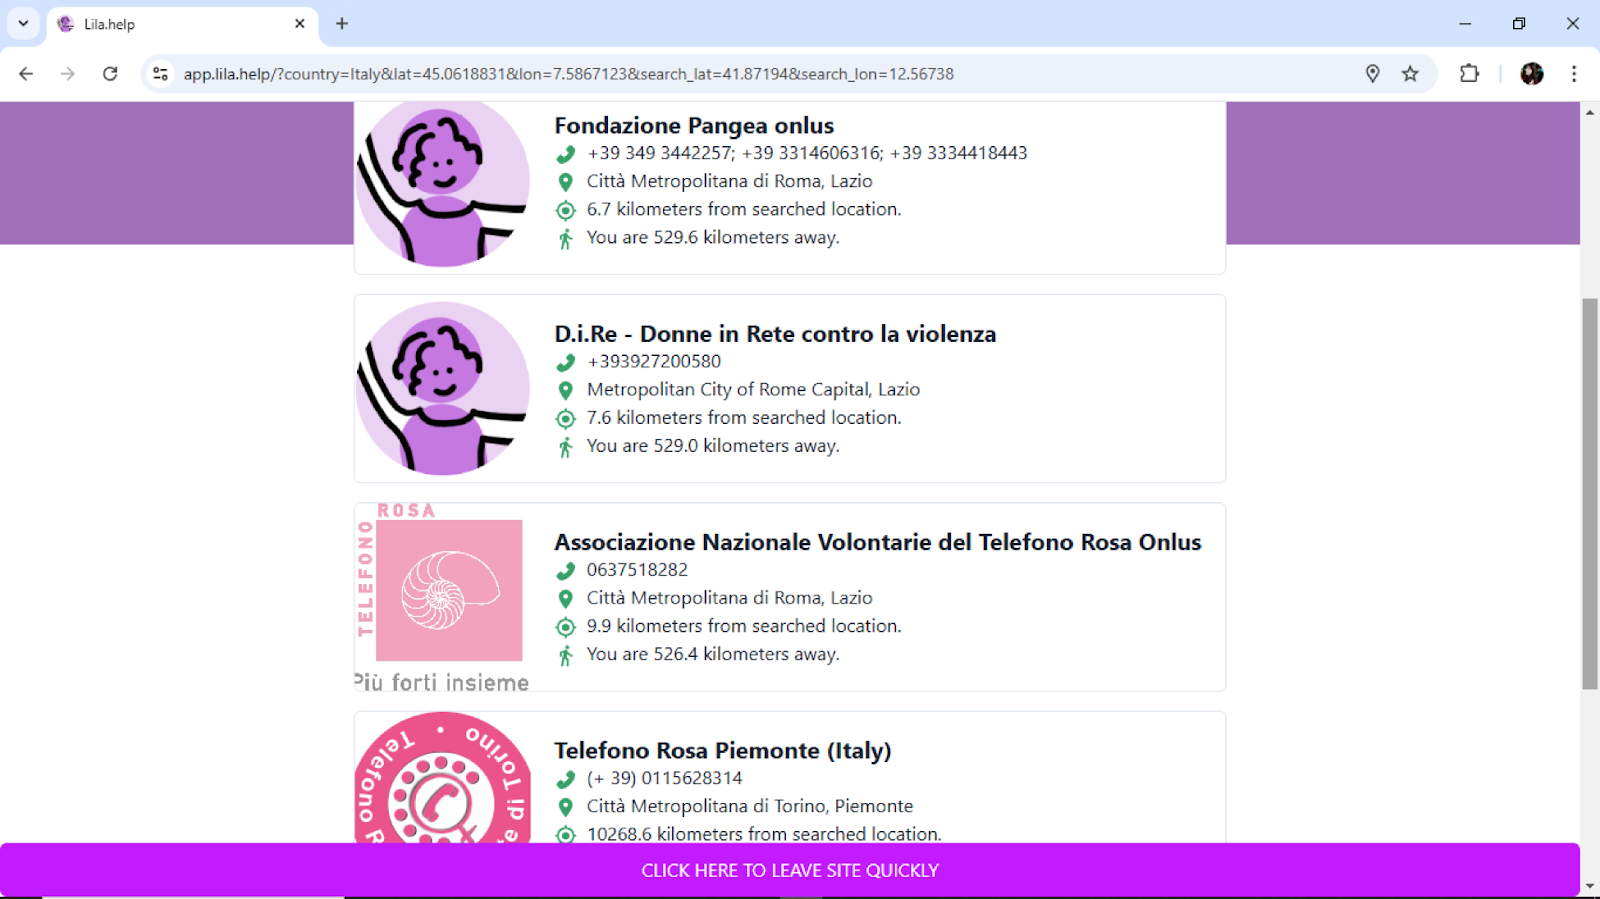Open D.i.Re - Donne in Rete contro la violenza
Image resolution: width=1600 pixels, height=899 pixels.
coord(775,334)
